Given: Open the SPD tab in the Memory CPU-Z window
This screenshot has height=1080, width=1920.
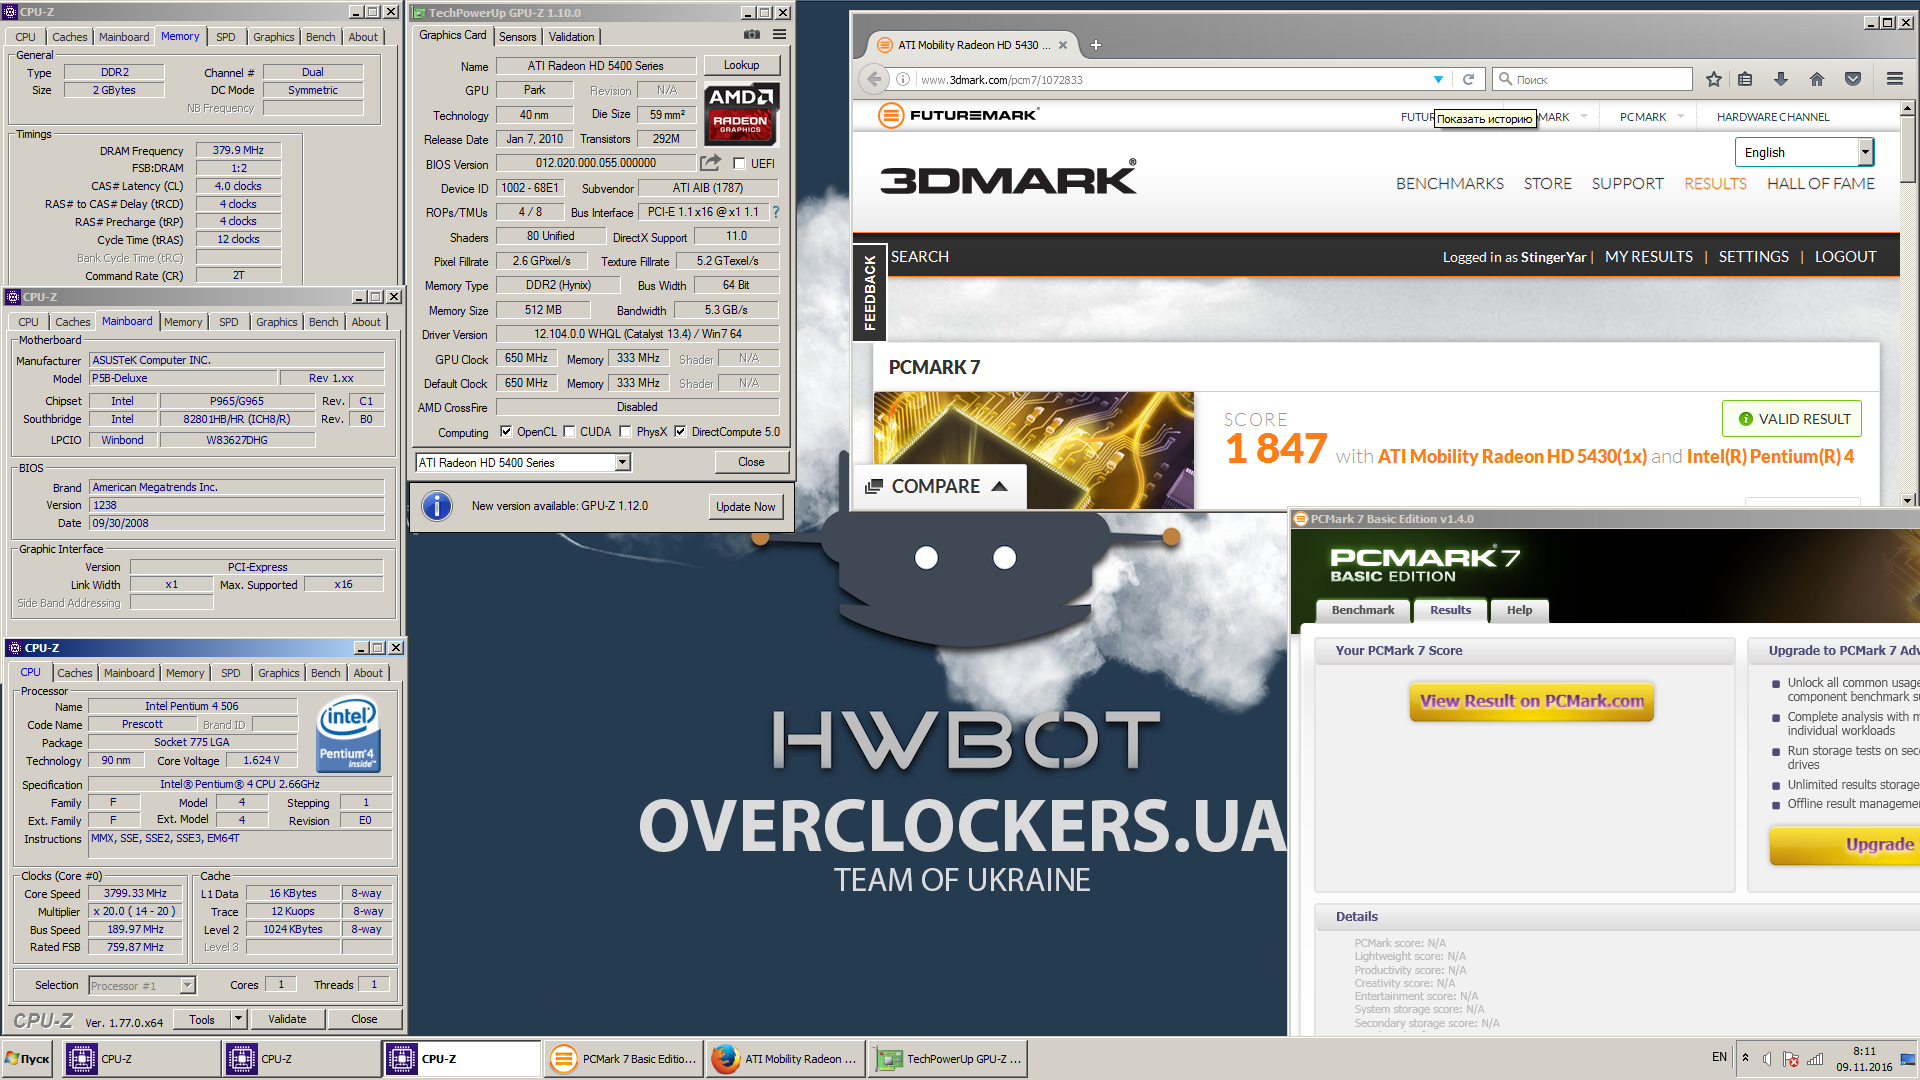Looking at the screenshot, I should click(x=226, y=37).
